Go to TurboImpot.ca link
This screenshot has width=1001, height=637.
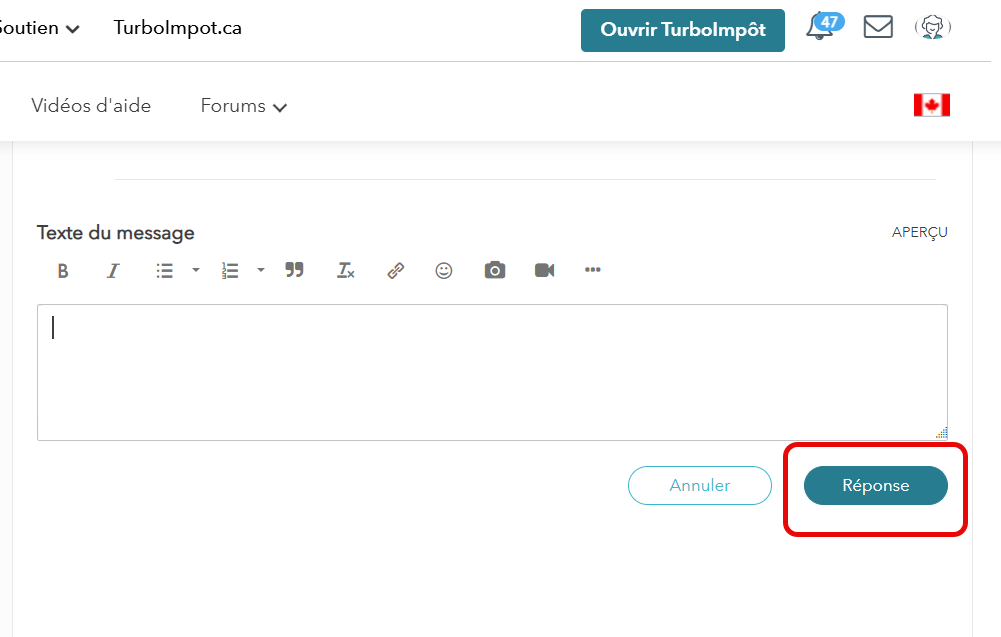[177, 28]
